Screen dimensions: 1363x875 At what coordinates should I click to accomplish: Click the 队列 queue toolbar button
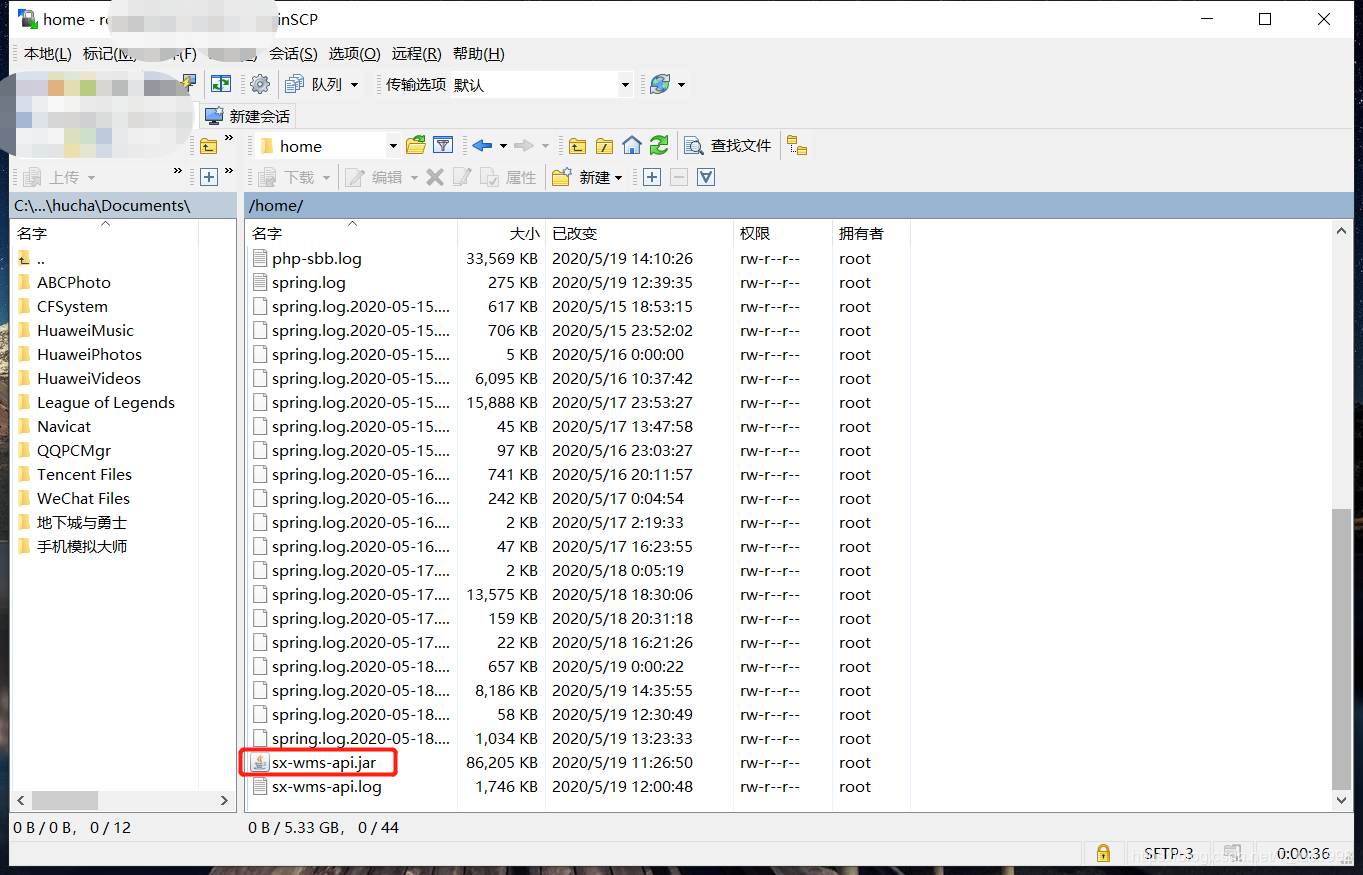[x=314, y=85]
